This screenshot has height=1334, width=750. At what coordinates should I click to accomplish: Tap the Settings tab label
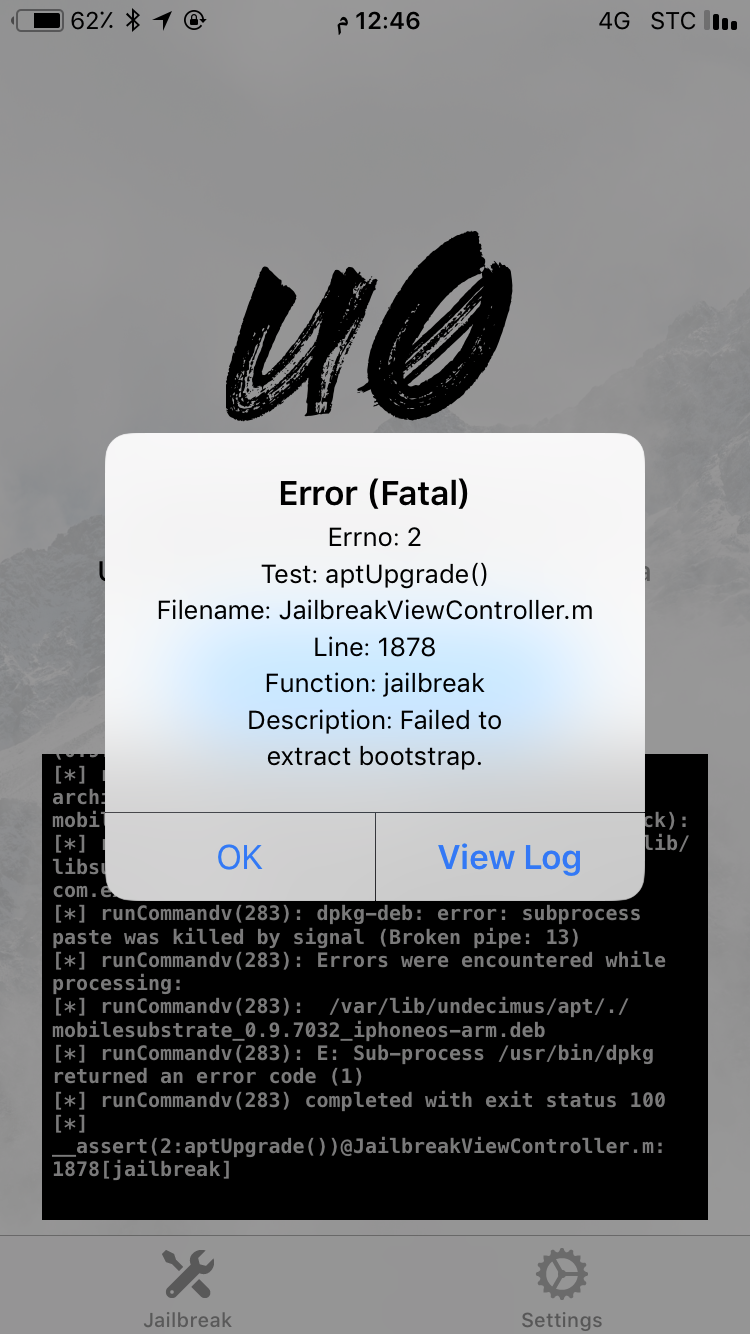[562, 1320]
